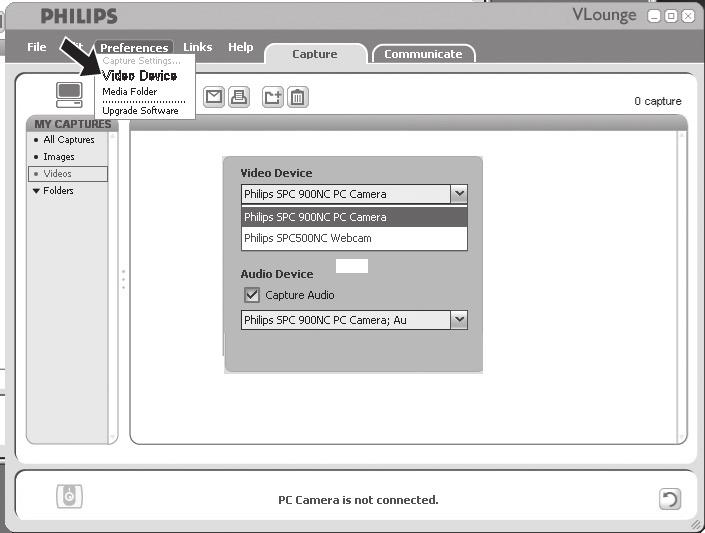
Task: Select Images in My Captures list
Action: pos(59,157)
